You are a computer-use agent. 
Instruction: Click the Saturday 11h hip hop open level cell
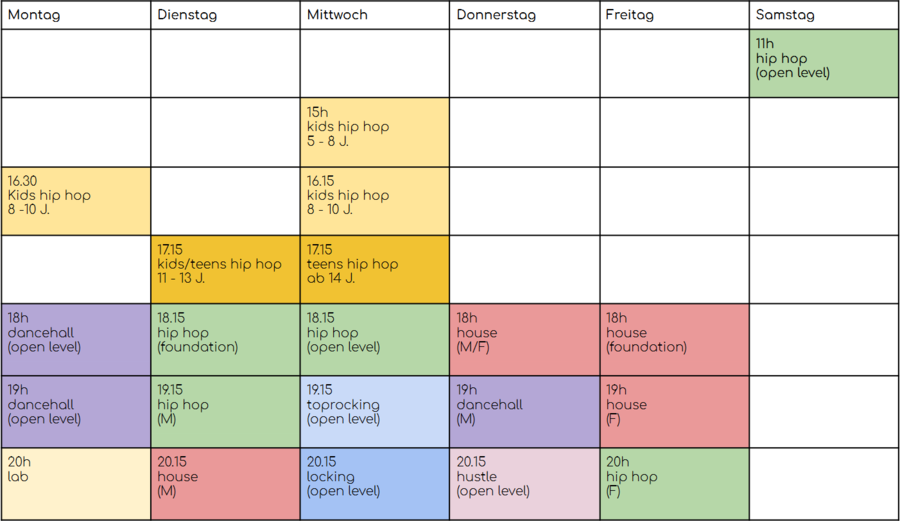(824, 63)
